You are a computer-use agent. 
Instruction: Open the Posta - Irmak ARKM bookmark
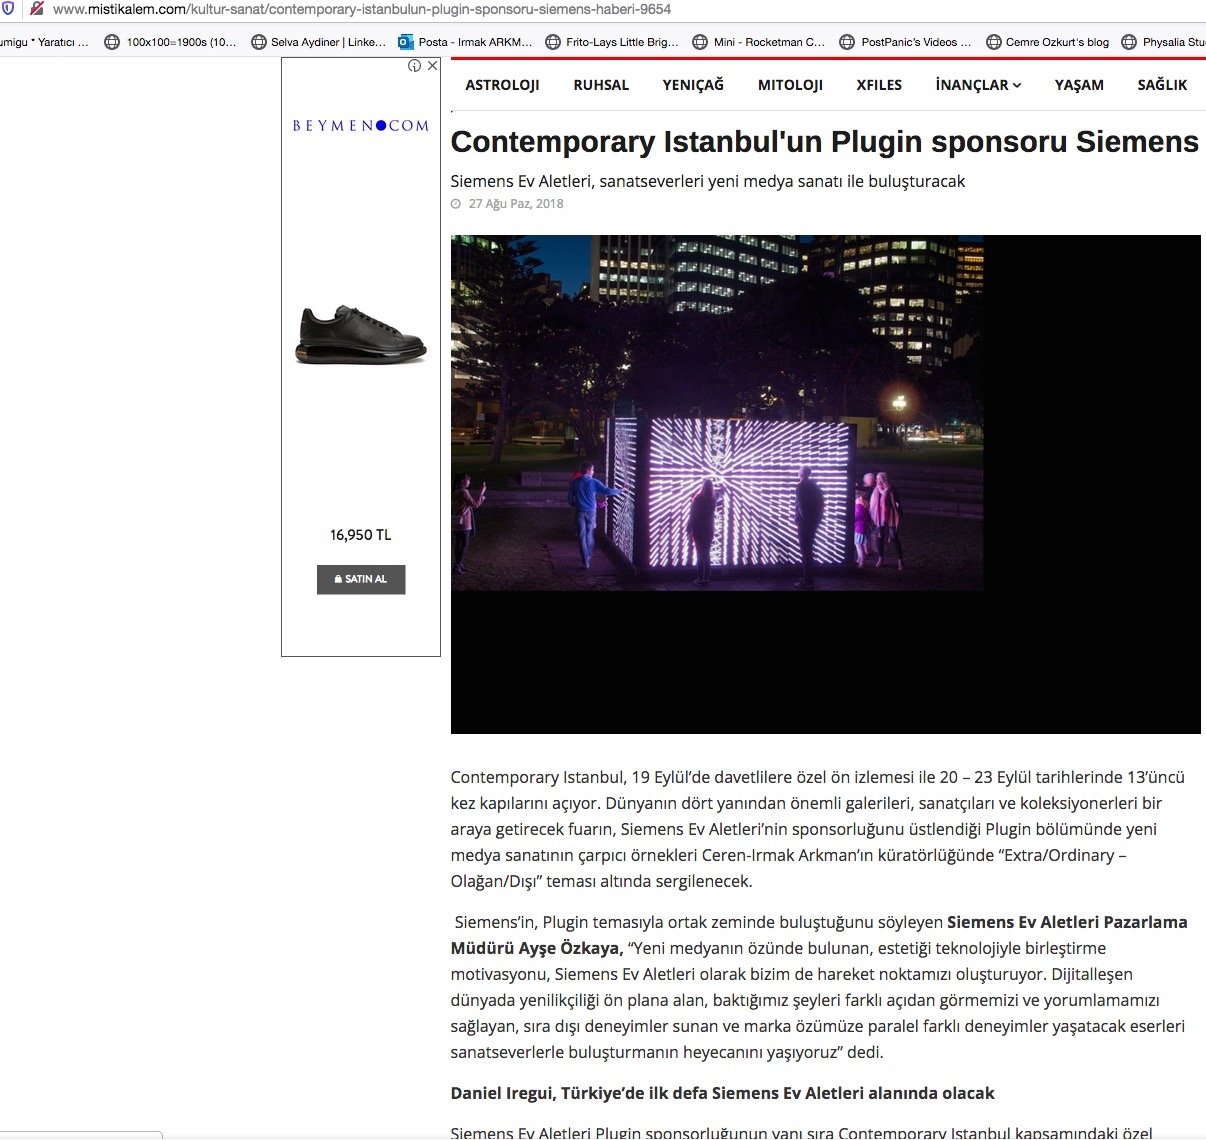tap(465, 42)
